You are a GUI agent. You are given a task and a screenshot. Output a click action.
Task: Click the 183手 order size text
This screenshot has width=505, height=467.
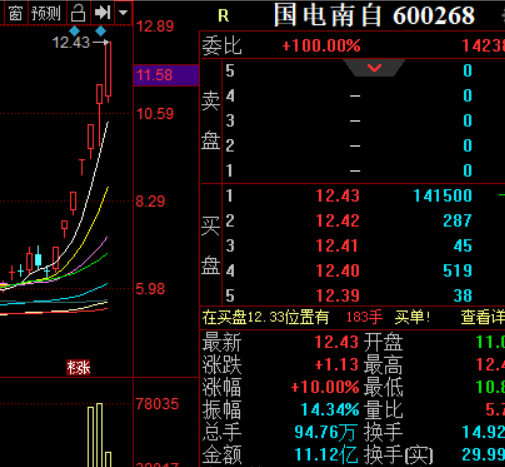[x=364, y=317]
